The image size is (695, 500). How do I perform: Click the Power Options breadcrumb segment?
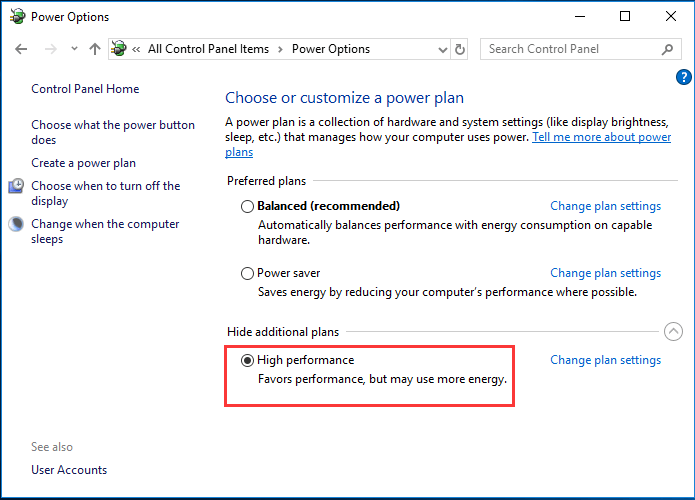coord(330,49)
